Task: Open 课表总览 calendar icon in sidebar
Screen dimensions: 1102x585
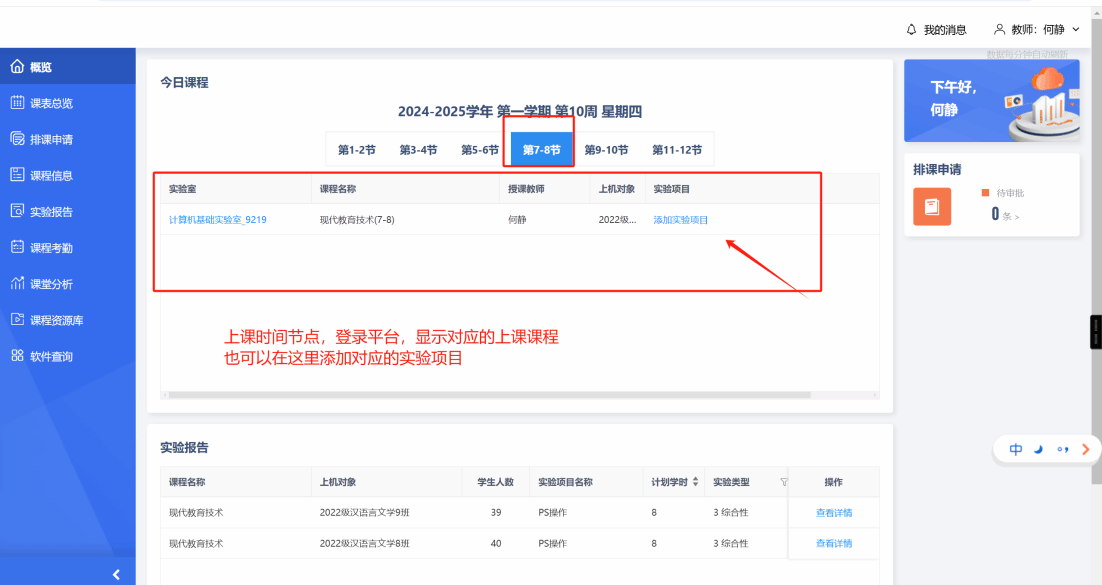Action: [17, 103]
